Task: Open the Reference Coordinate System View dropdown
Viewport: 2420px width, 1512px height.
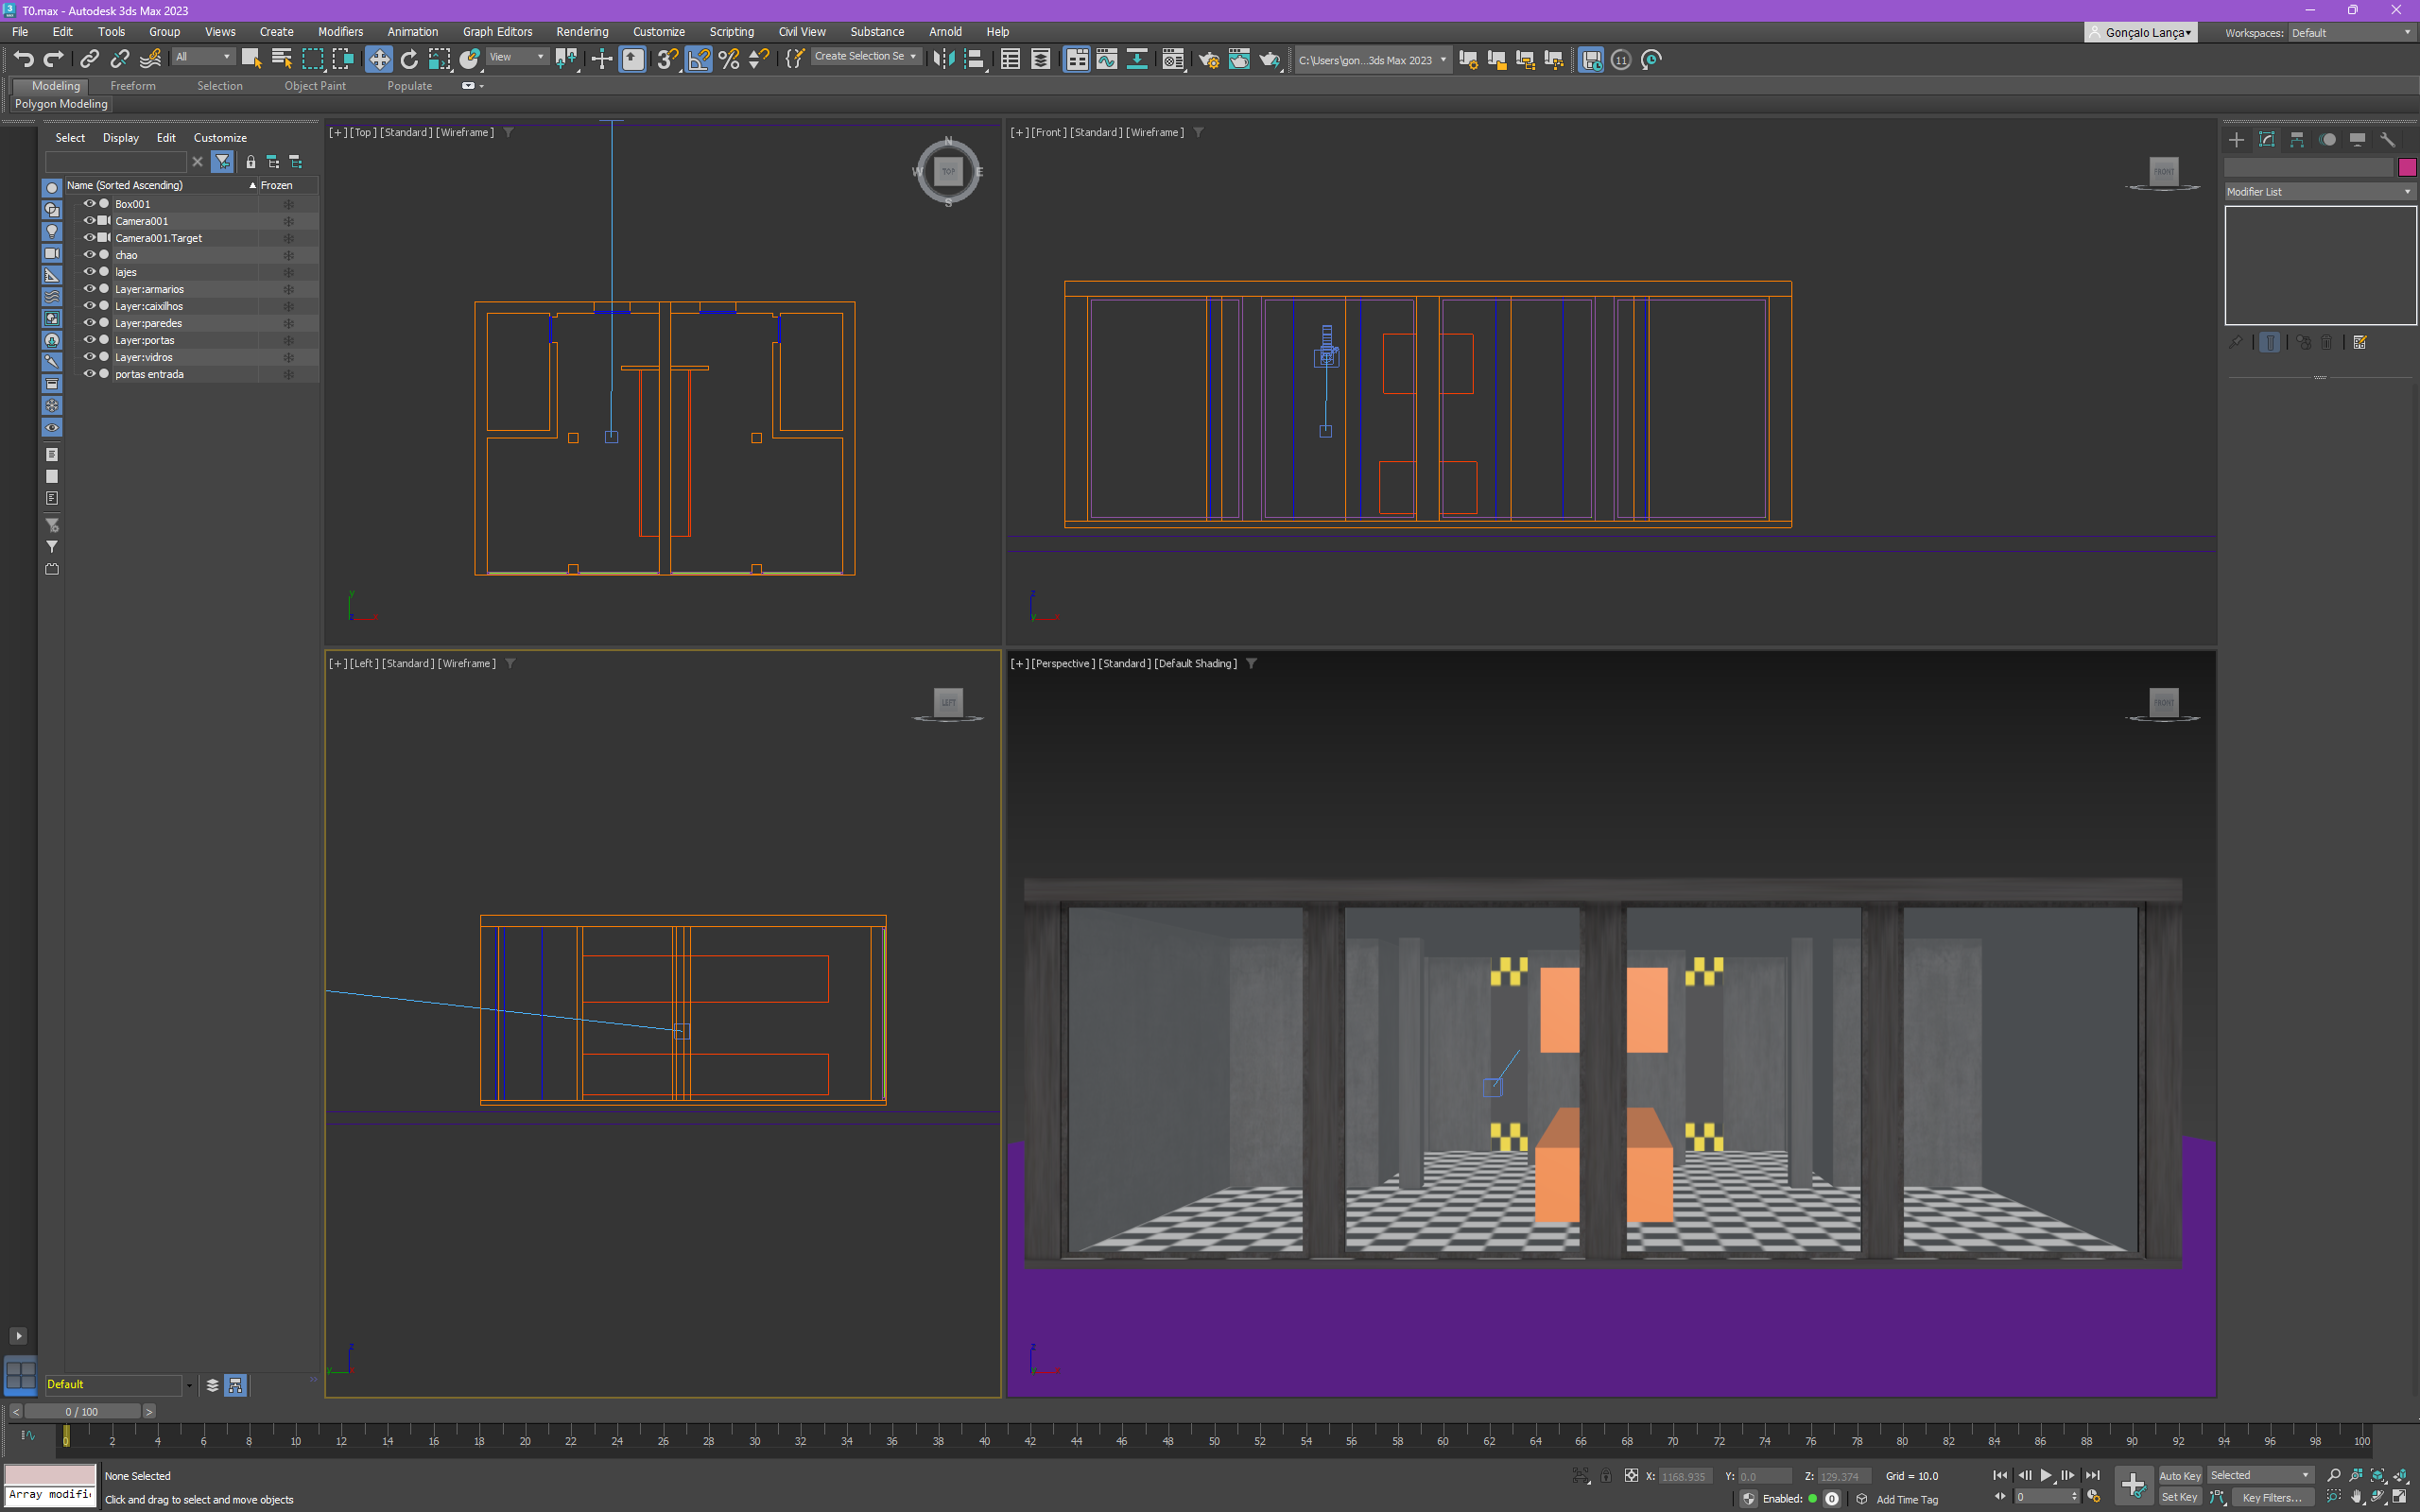Action: click(x=517, y=57)
